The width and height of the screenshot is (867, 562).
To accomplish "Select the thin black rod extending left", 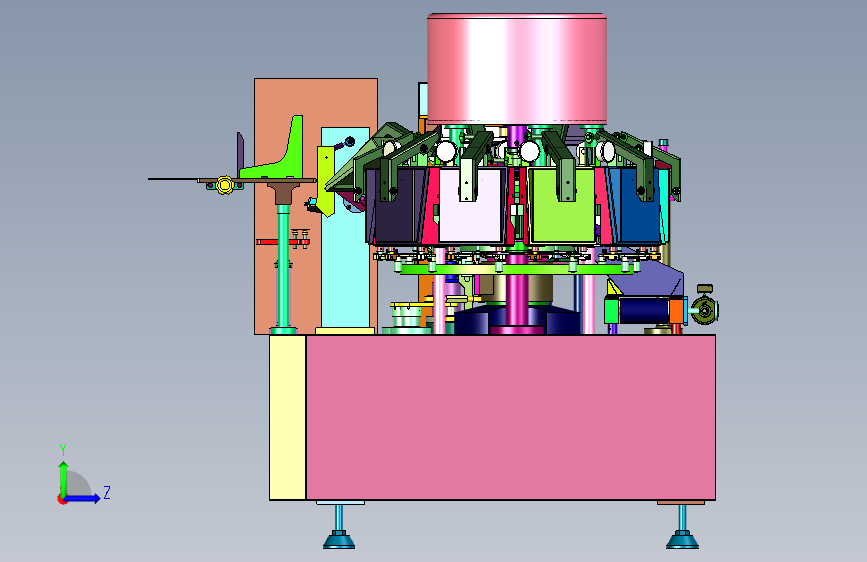I will [173, 179].
